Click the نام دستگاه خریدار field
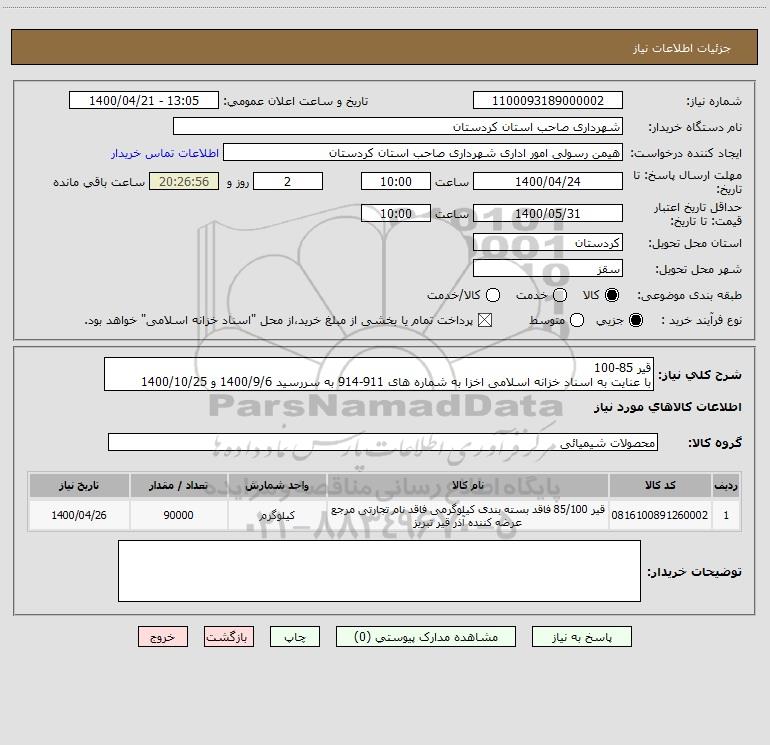 pyautogui.click(x=398, y=126)
